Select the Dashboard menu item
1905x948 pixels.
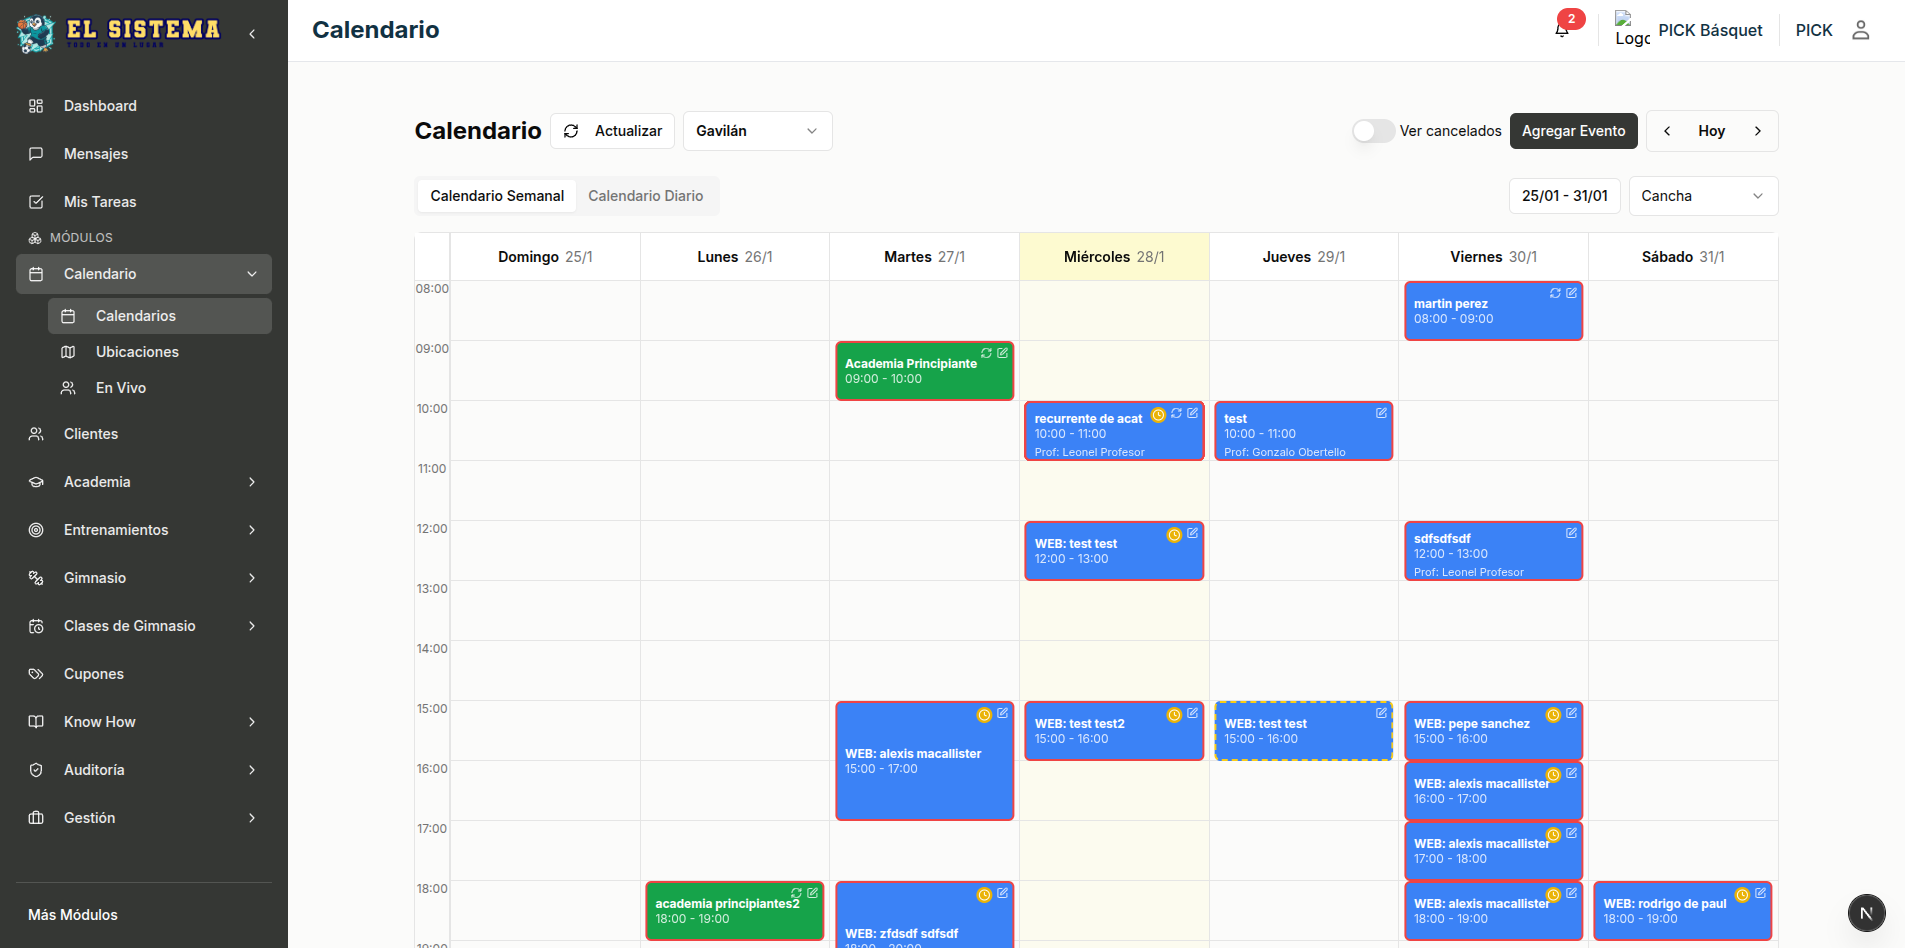100,106
